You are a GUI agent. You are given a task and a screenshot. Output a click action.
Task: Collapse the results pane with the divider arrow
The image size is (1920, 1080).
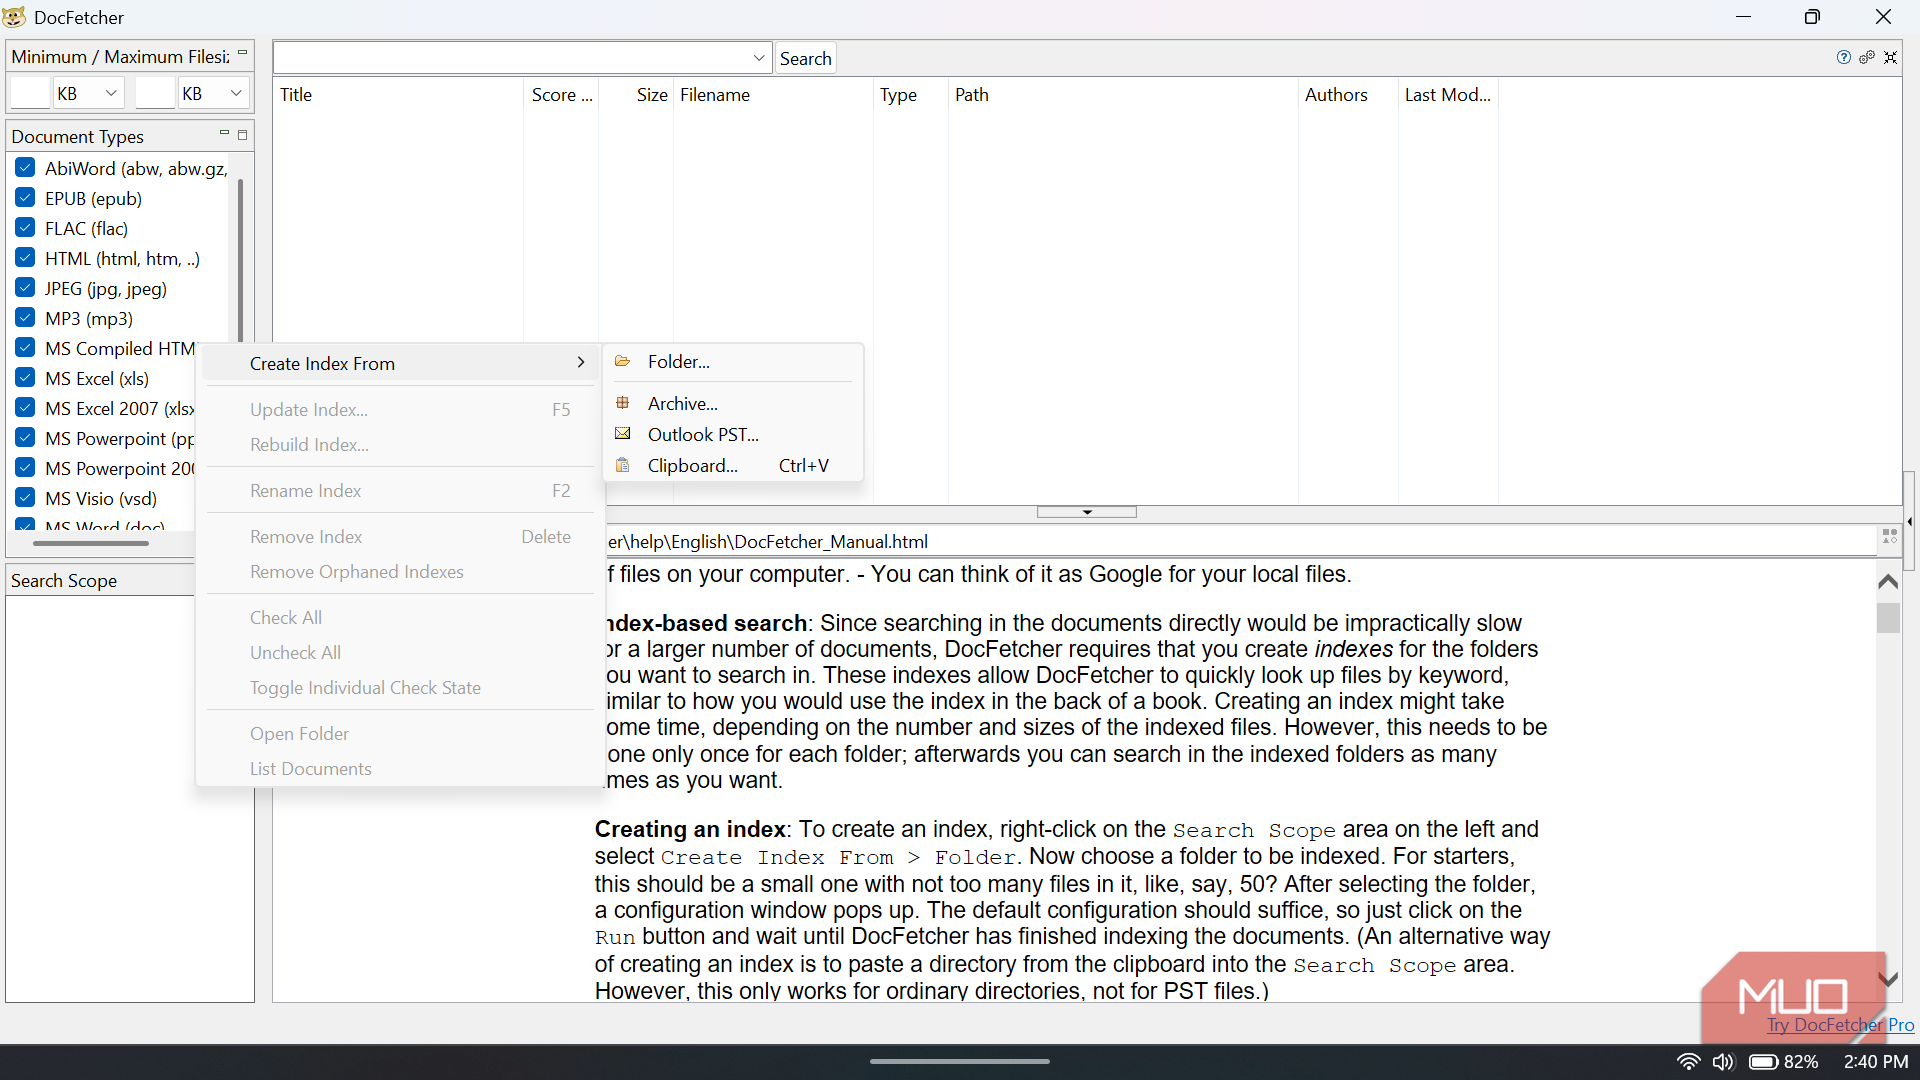(1087, 512)
